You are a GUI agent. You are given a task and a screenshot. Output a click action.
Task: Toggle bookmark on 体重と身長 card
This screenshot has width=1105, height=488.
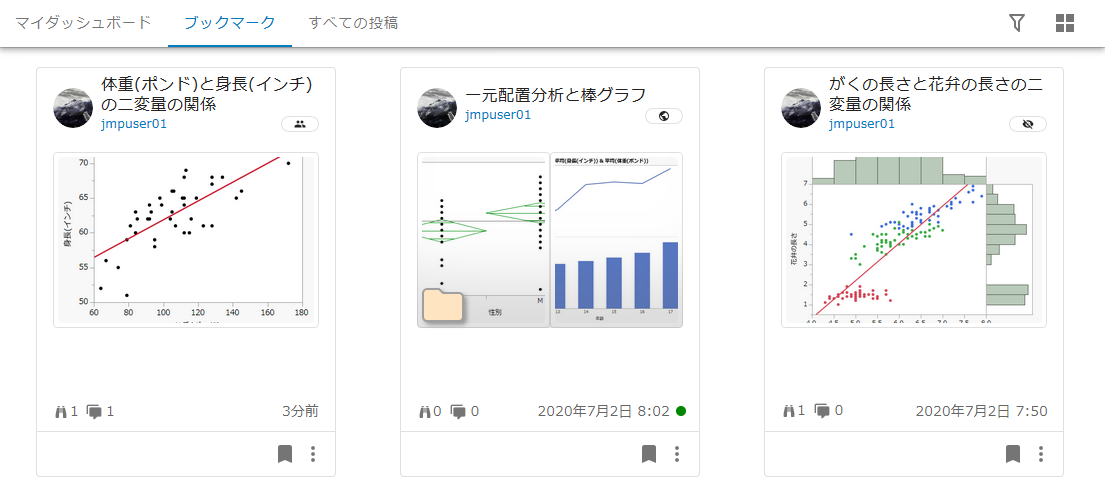coord(285,454)
